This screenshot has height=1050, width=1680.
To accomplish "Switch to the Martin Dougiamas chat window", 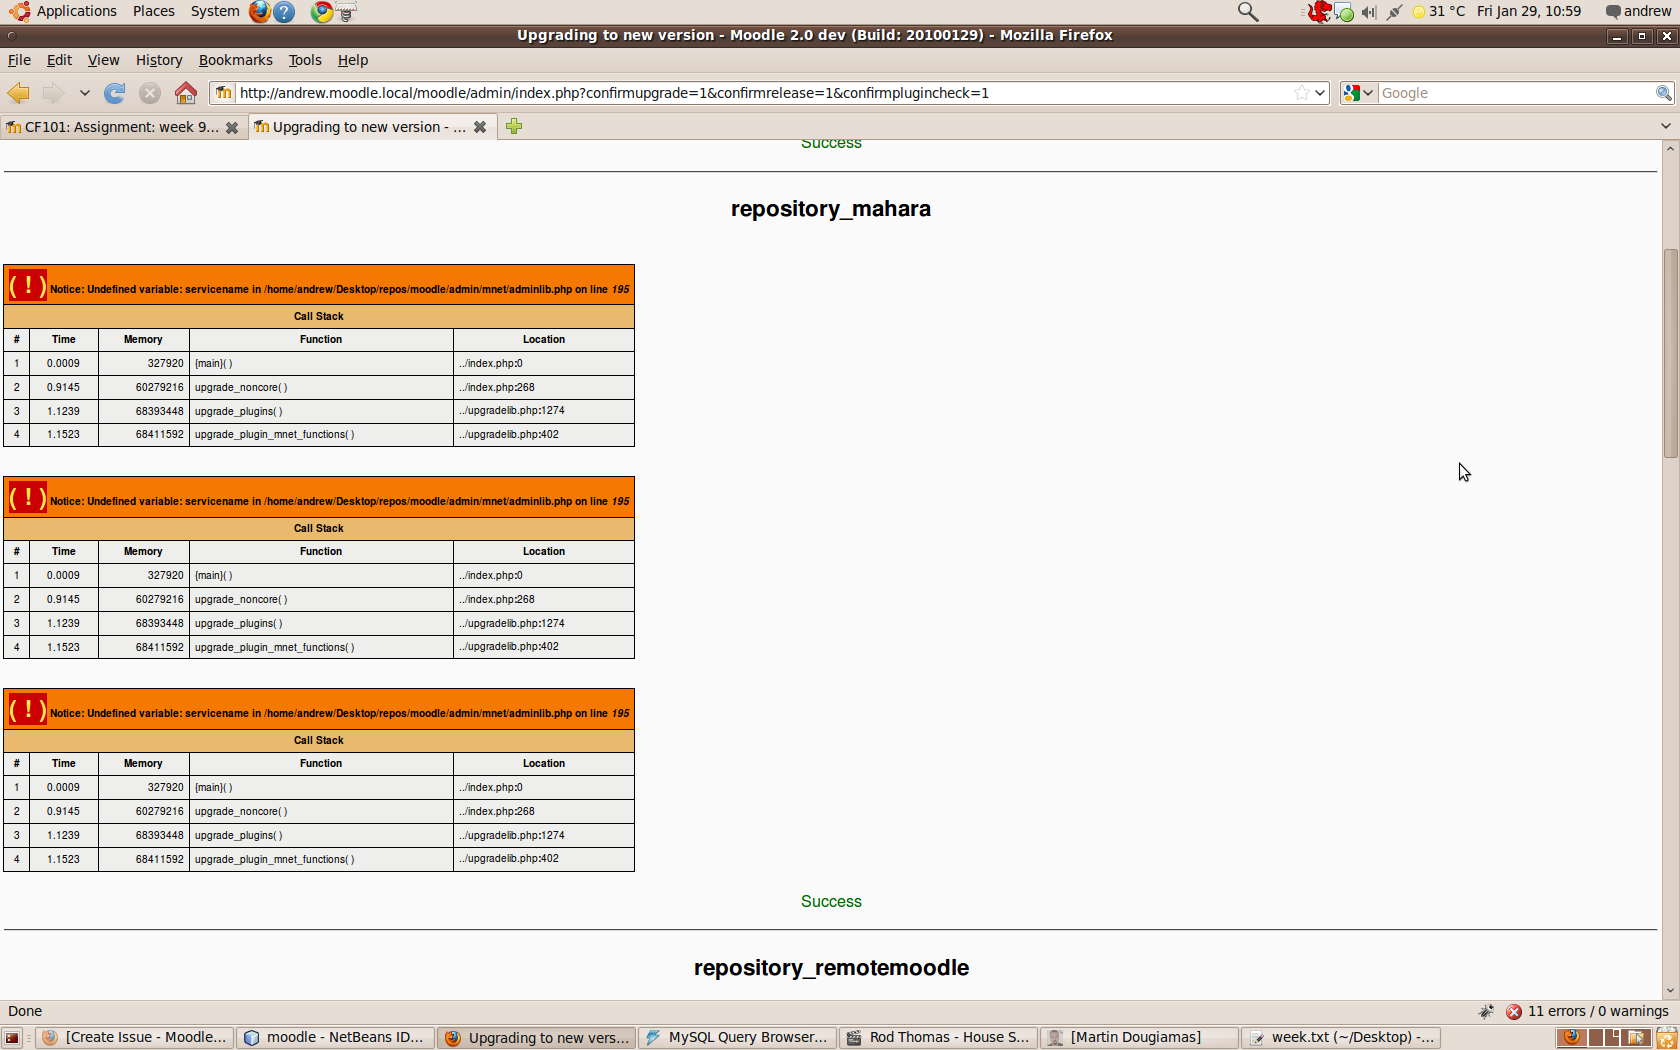I will 1139,1038.
